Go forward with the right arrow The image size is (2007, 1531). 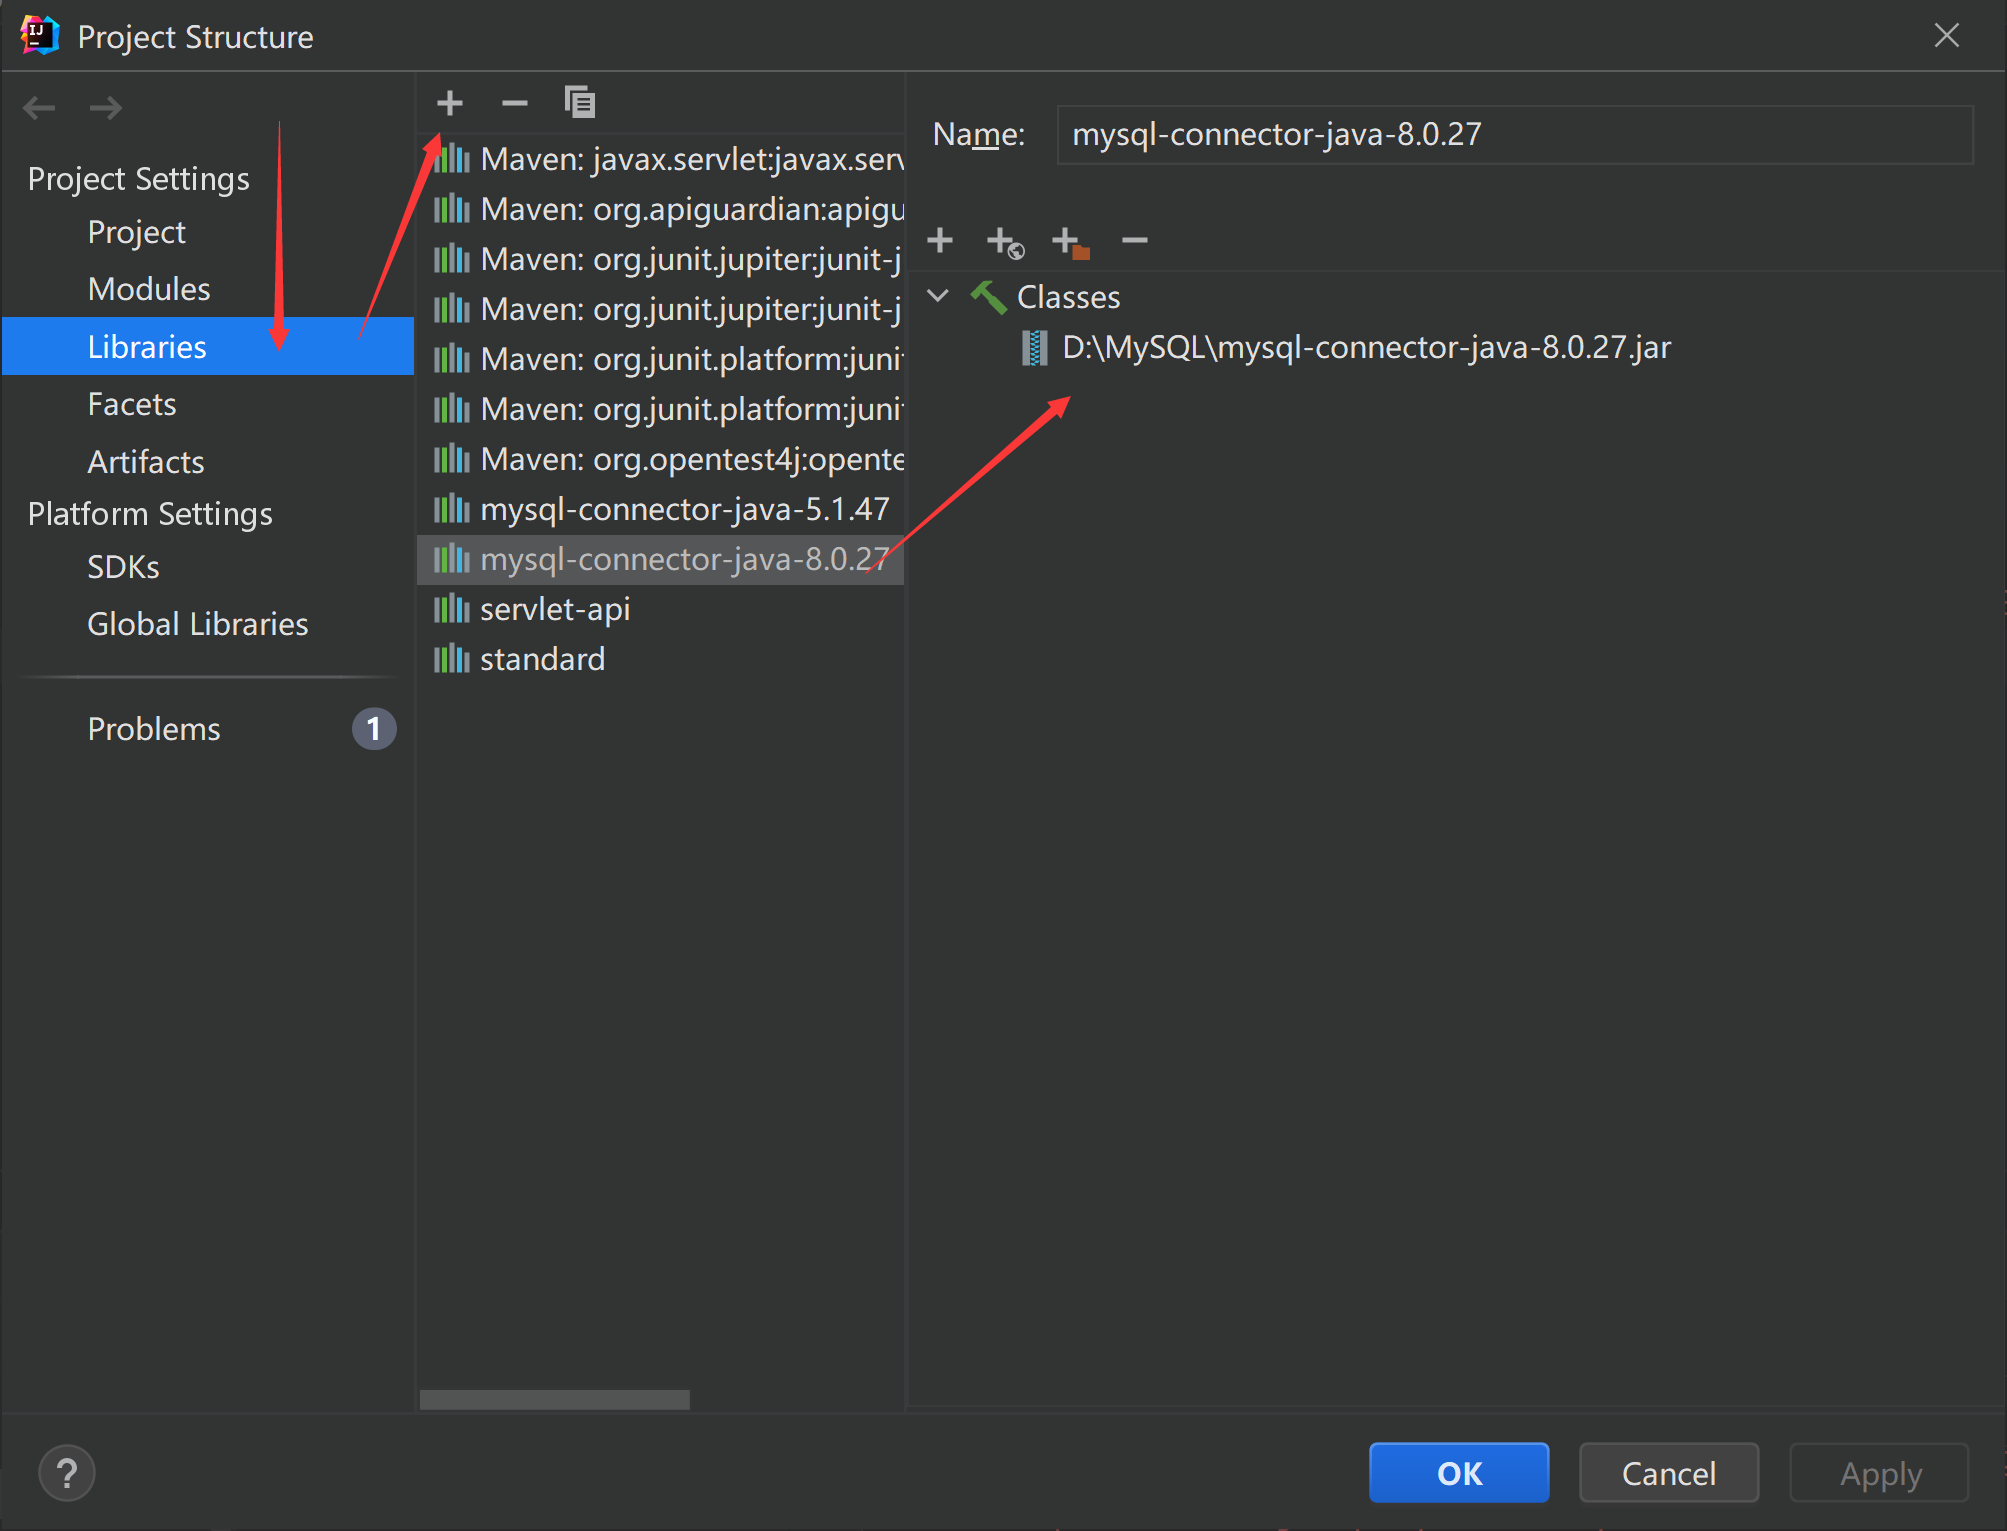[x=105, y=107]
